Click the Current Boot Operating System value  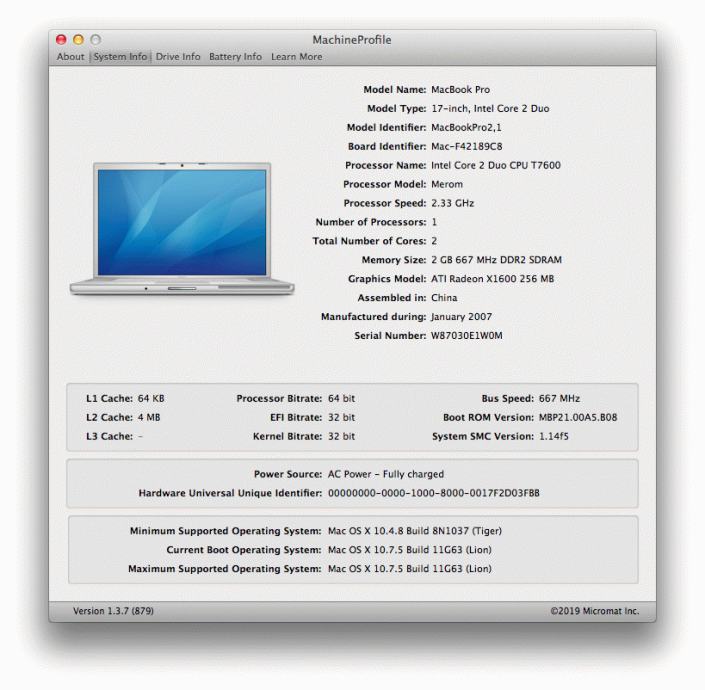tap(410, 550)
